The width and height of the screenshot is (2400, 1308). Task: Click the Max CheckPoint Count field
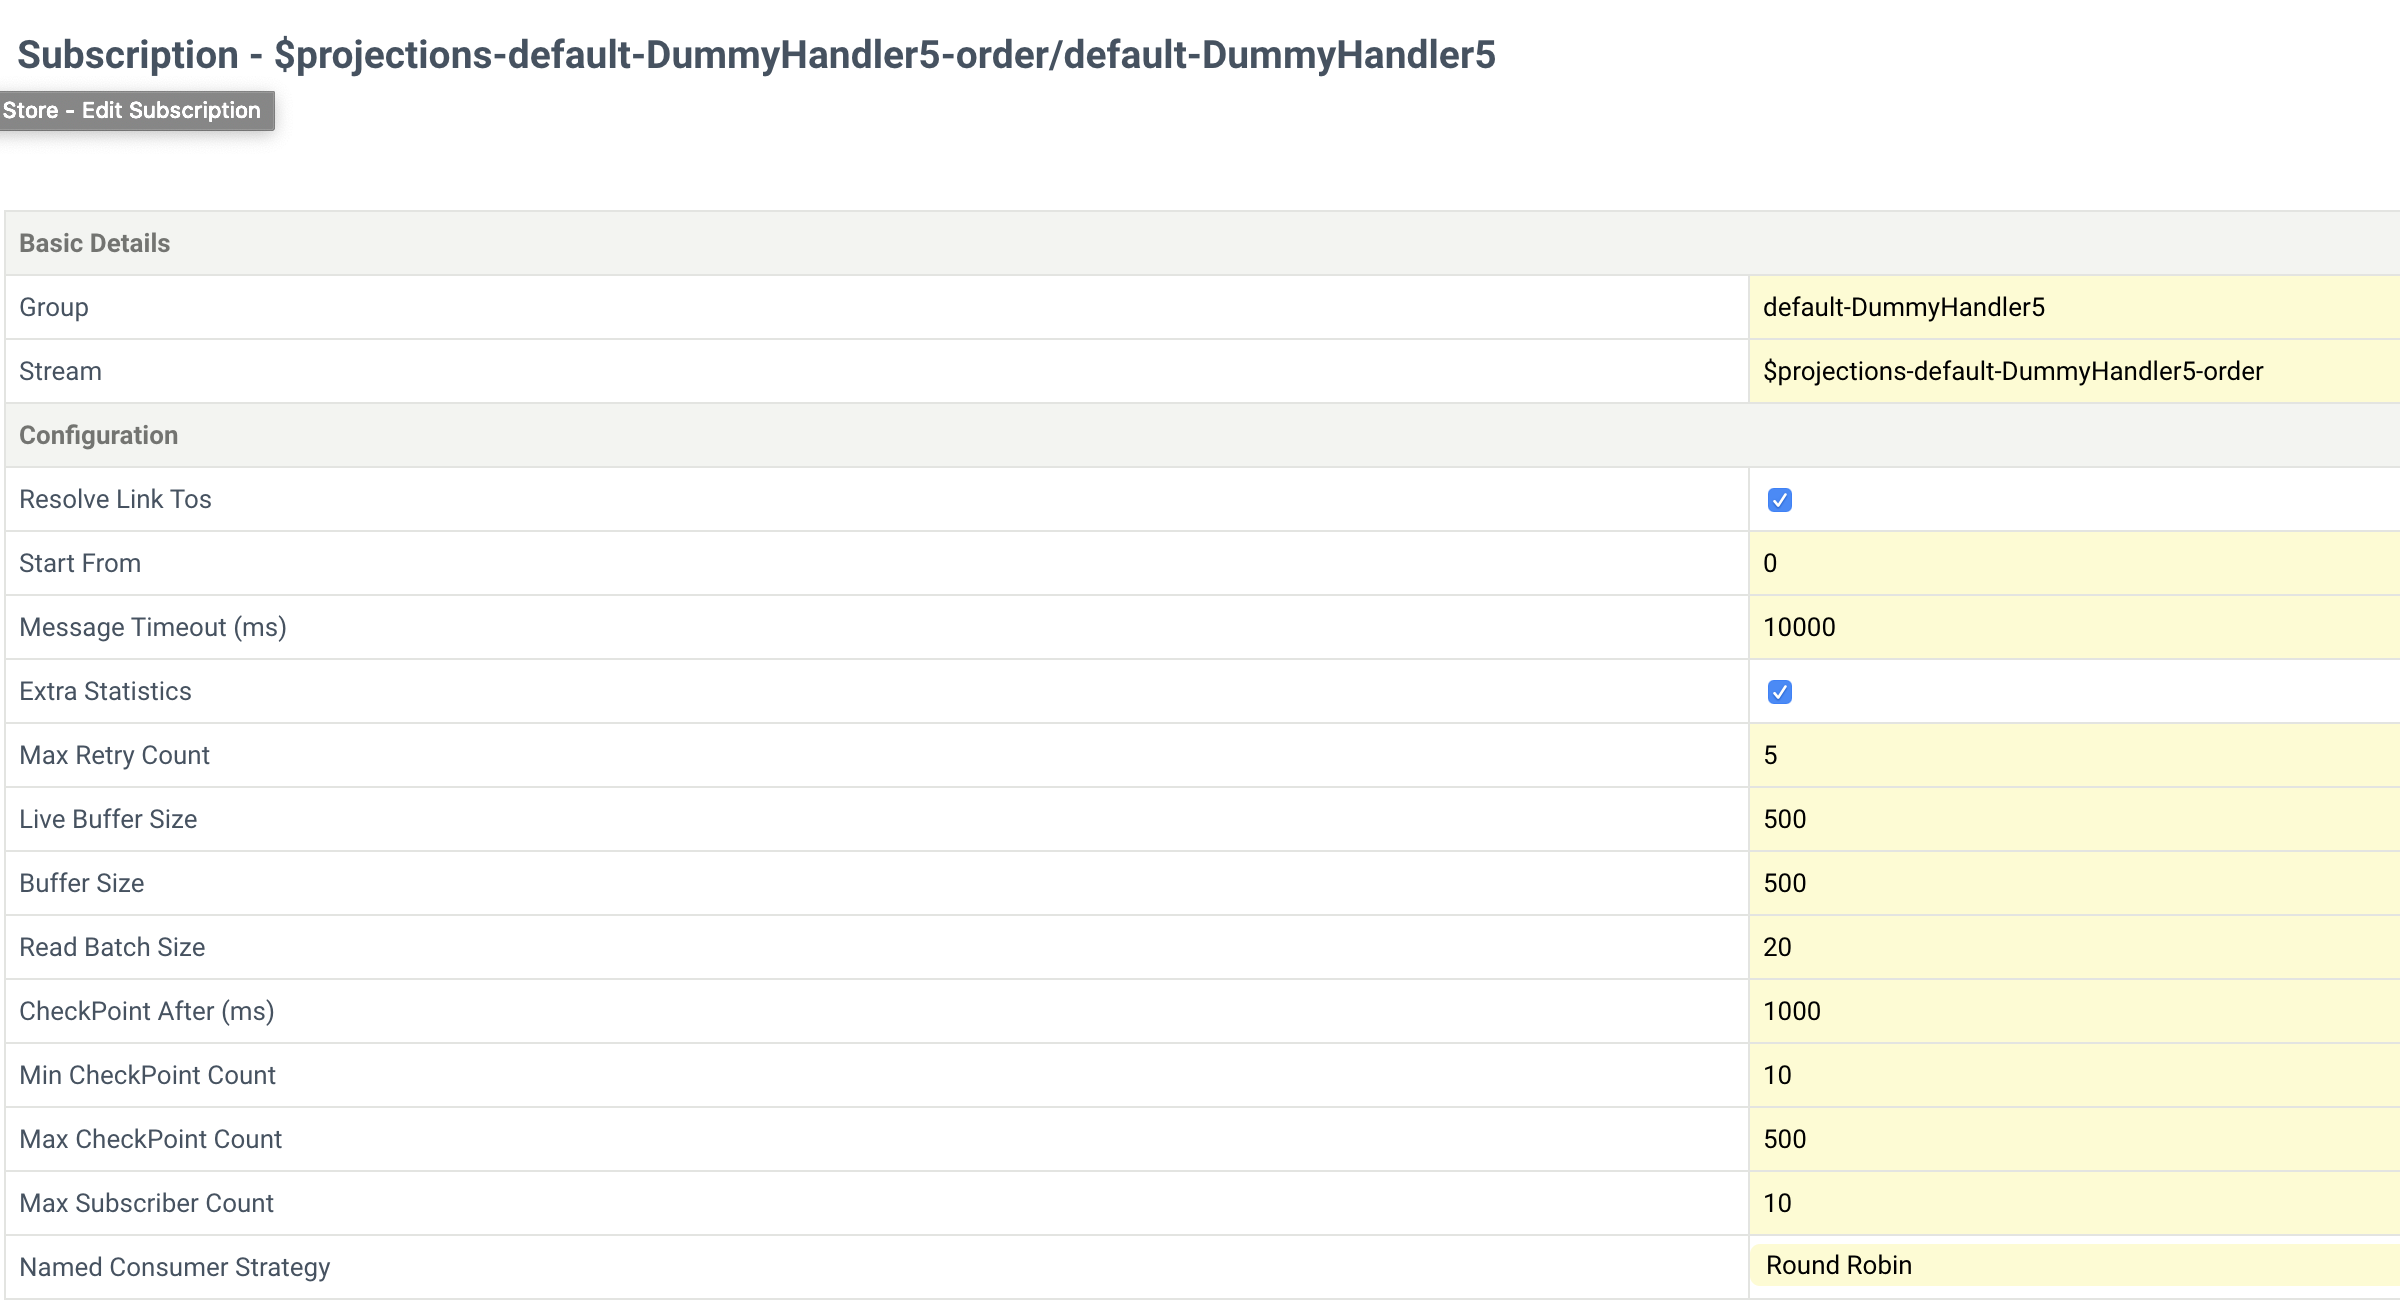[2074, 1139]
